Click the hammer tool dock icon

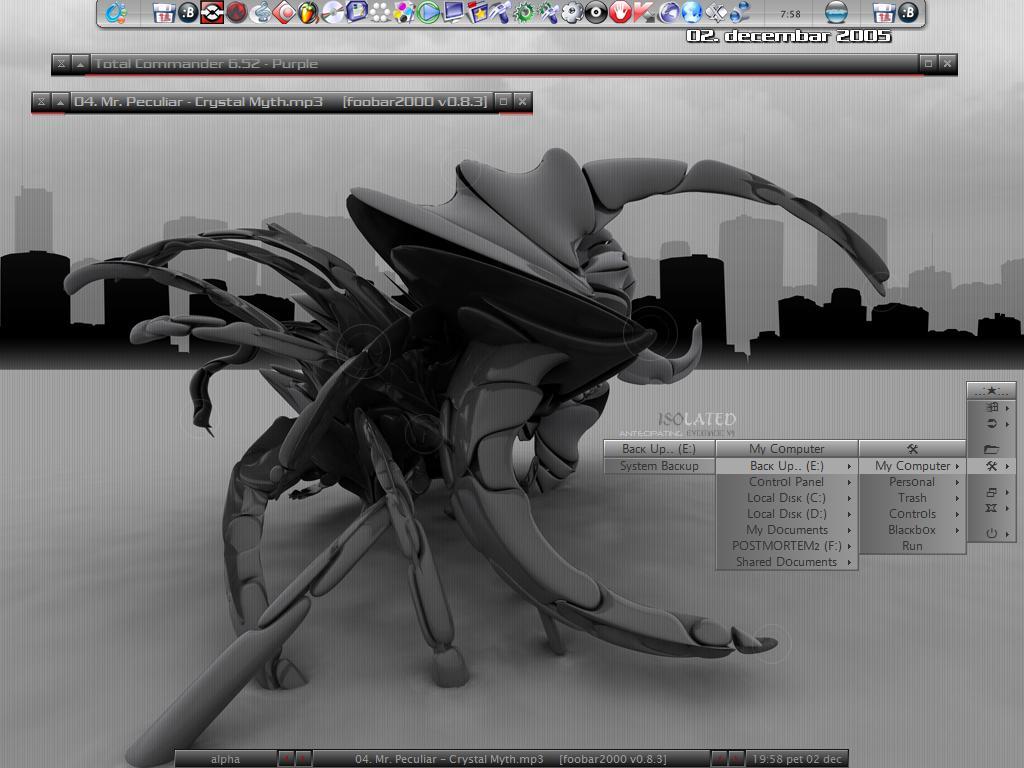(x=500, y=12)
